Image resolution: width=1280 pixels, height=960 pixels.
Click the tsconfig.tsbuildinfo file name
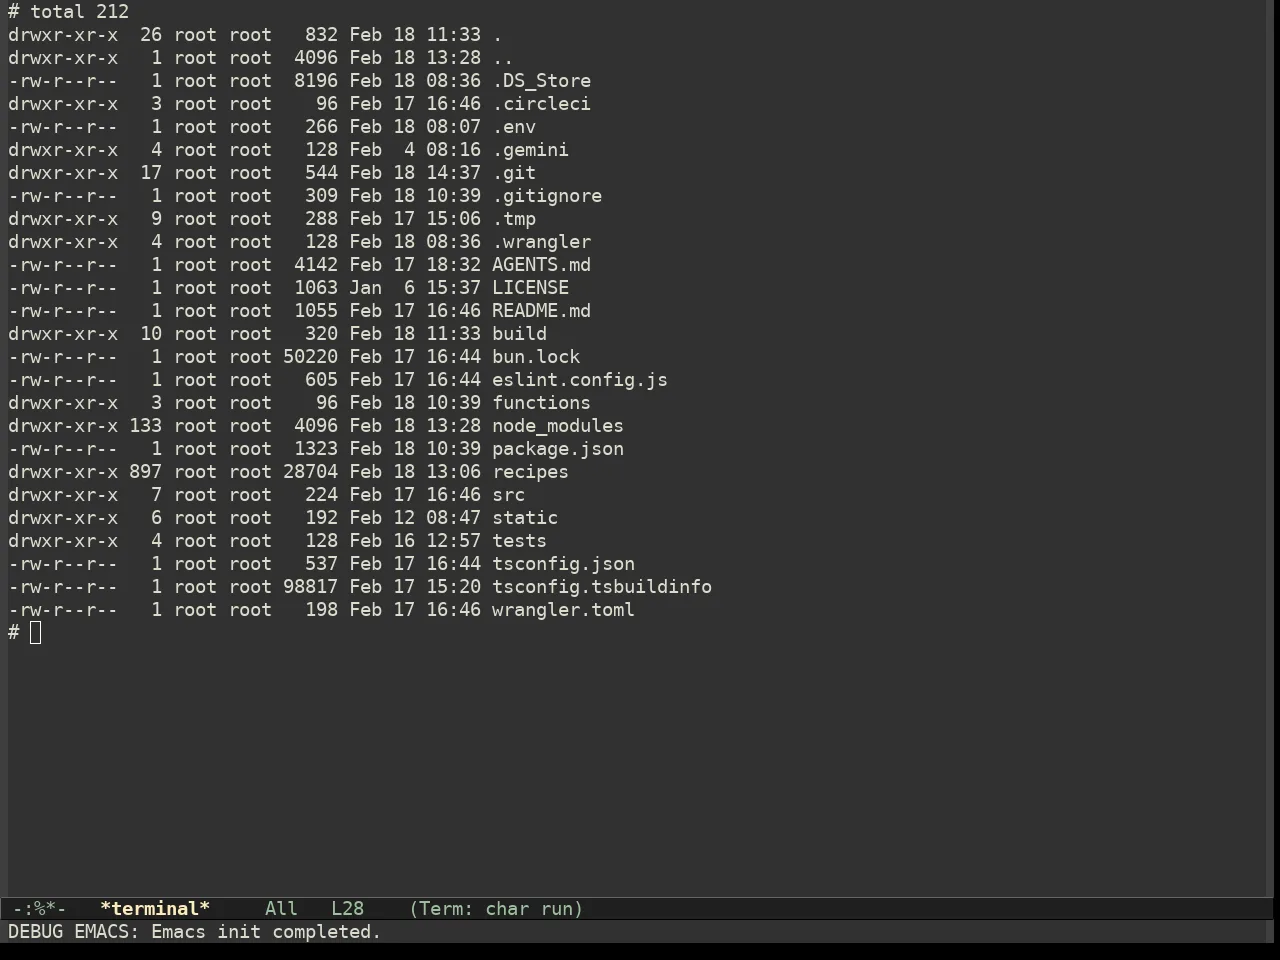pyautogui.click(x=602, y=587)
